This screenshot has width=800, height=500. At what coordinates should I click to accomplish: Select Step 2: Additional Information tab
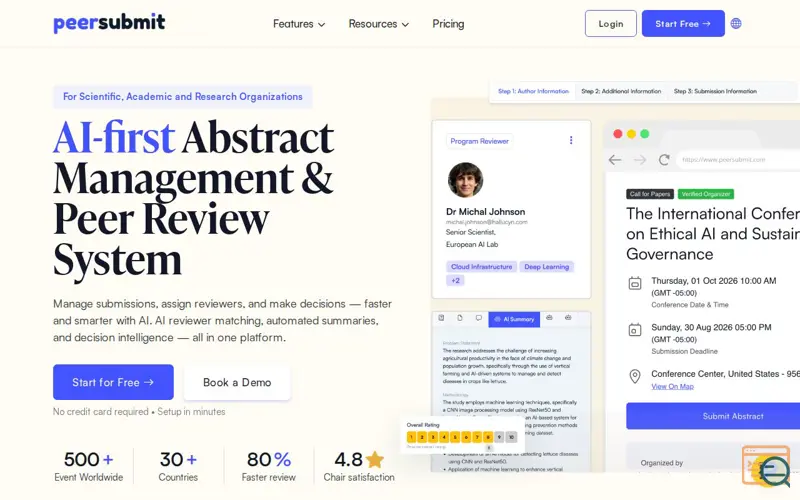pyautogui.click(x=621, y=91)
